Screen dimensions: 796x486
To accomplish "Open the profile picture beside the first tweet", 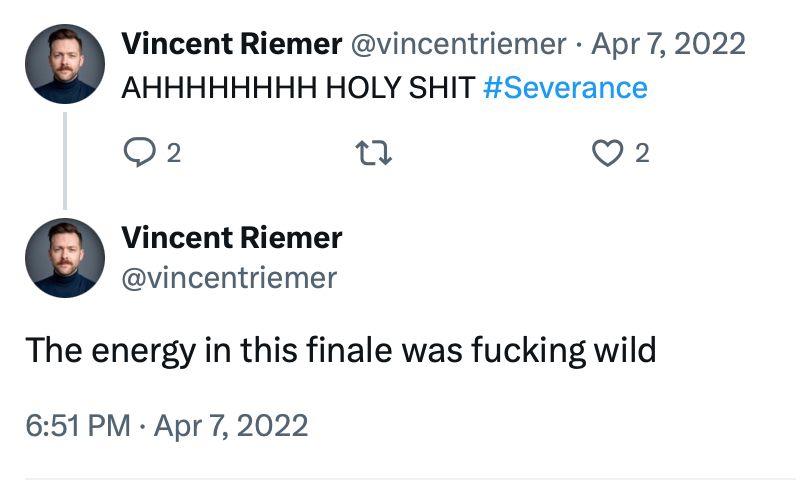I will point(65,64).
